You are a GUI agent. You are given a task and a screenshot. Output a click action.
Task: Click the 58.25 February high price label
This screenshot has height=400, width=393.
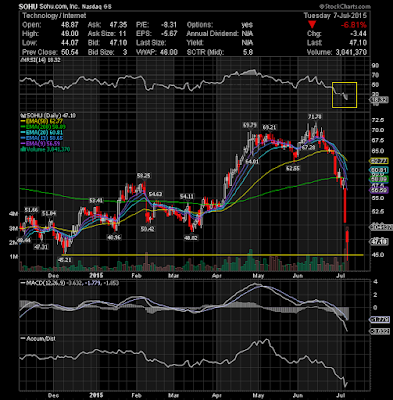pyautogui.click(x=143, y=175)
